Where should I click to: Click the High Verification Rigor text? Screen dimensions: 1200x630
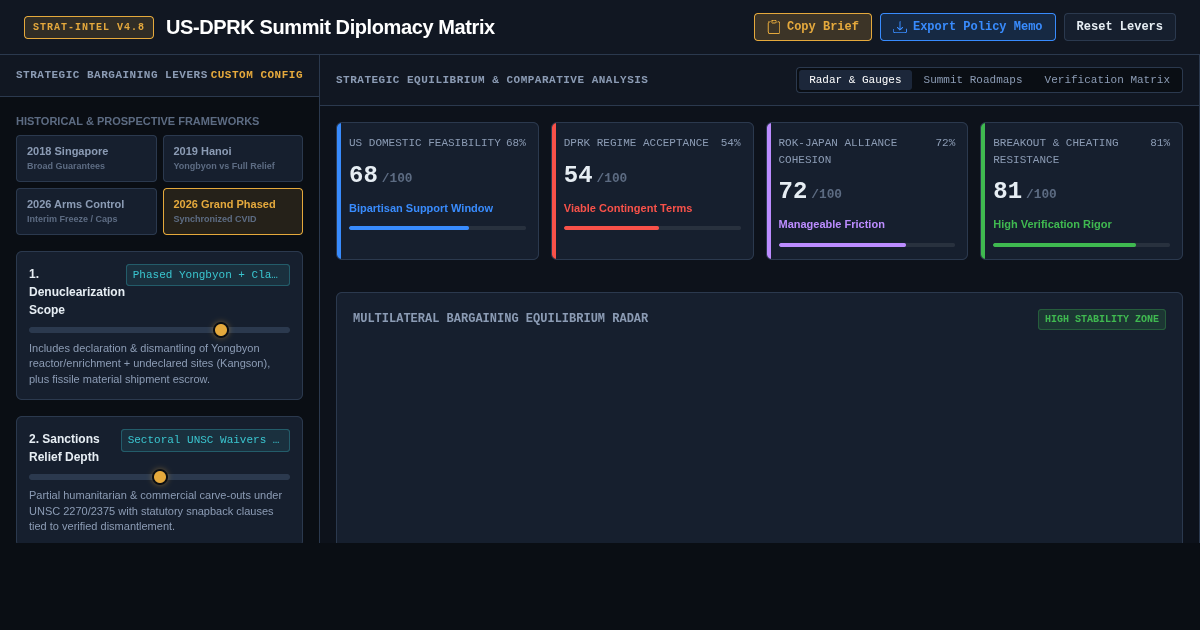click(x=1052, y=224)
